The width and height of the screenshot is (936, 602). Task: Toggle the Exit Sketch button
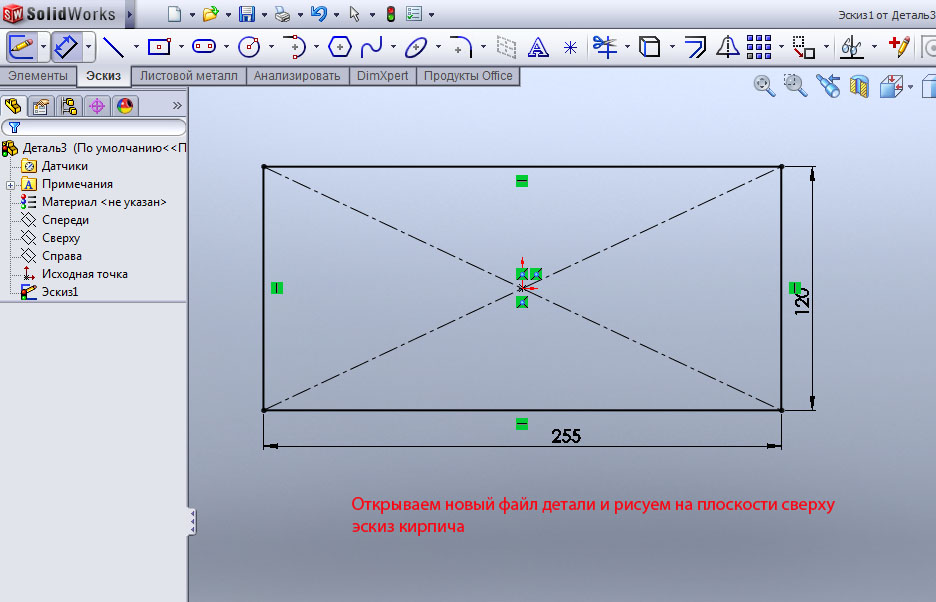click(22, 46)
